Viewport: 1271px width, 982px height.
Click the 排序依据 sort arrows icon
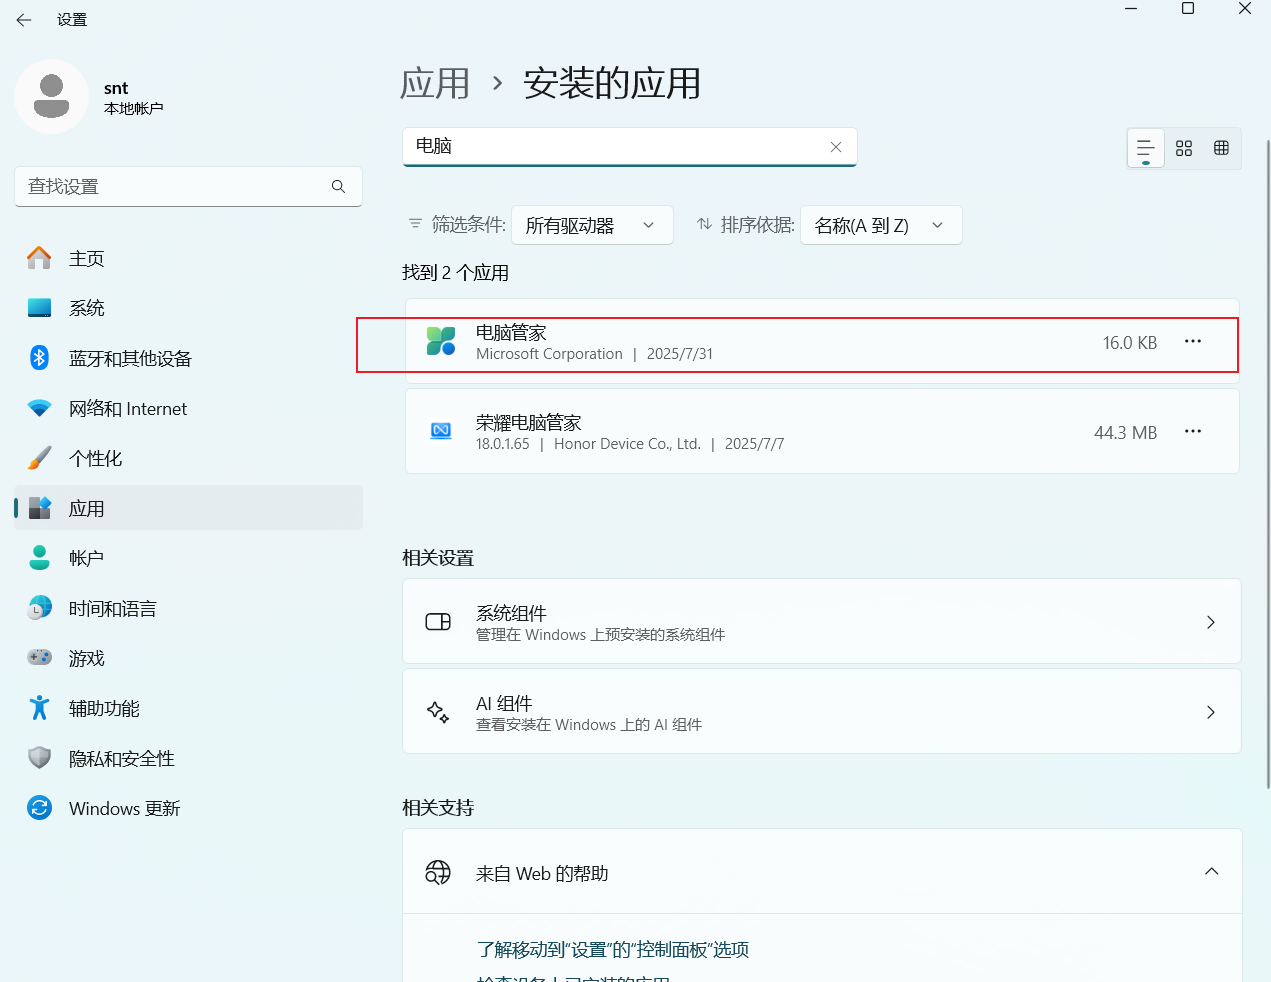(x=705, y=224)
